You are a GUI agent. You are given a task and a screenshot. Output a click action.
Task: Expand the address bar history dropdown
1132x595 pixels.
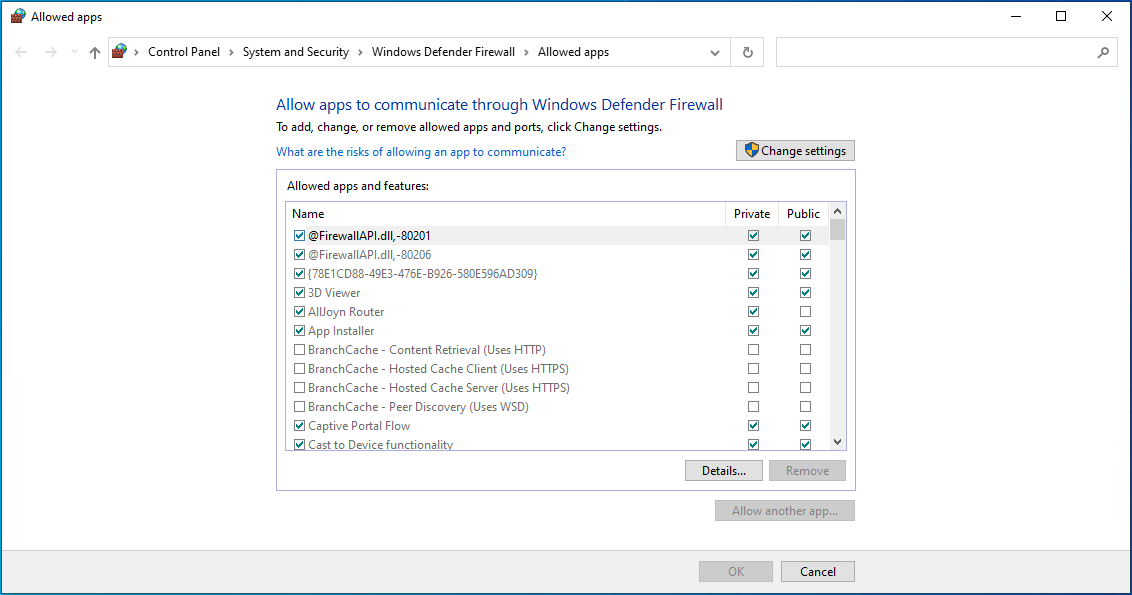tap(715, 52)
